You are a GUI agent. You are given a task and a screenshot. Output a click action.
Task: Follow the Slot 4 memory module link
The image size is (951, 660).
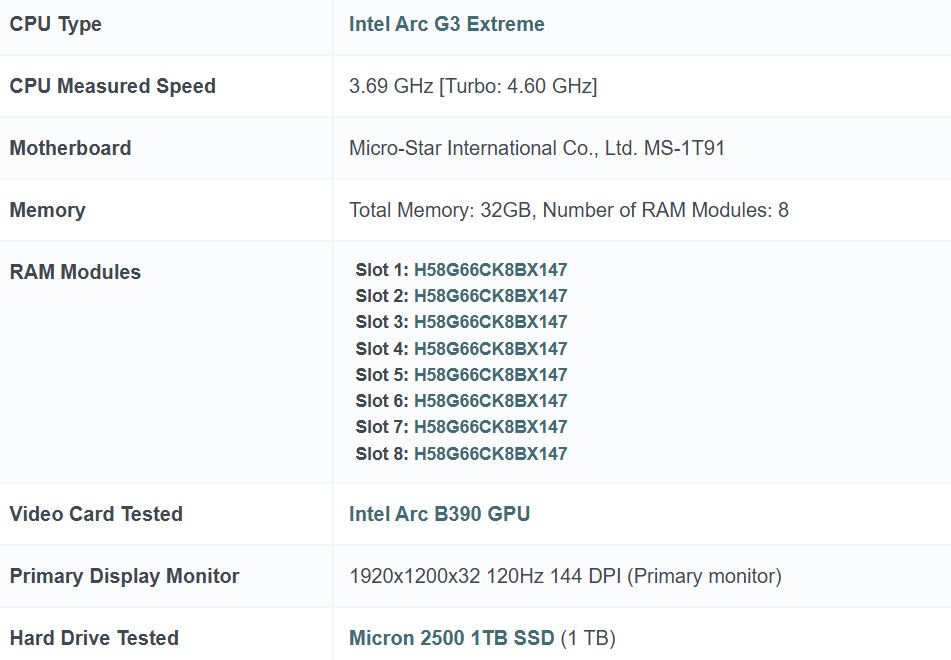[x=490, y=349]
